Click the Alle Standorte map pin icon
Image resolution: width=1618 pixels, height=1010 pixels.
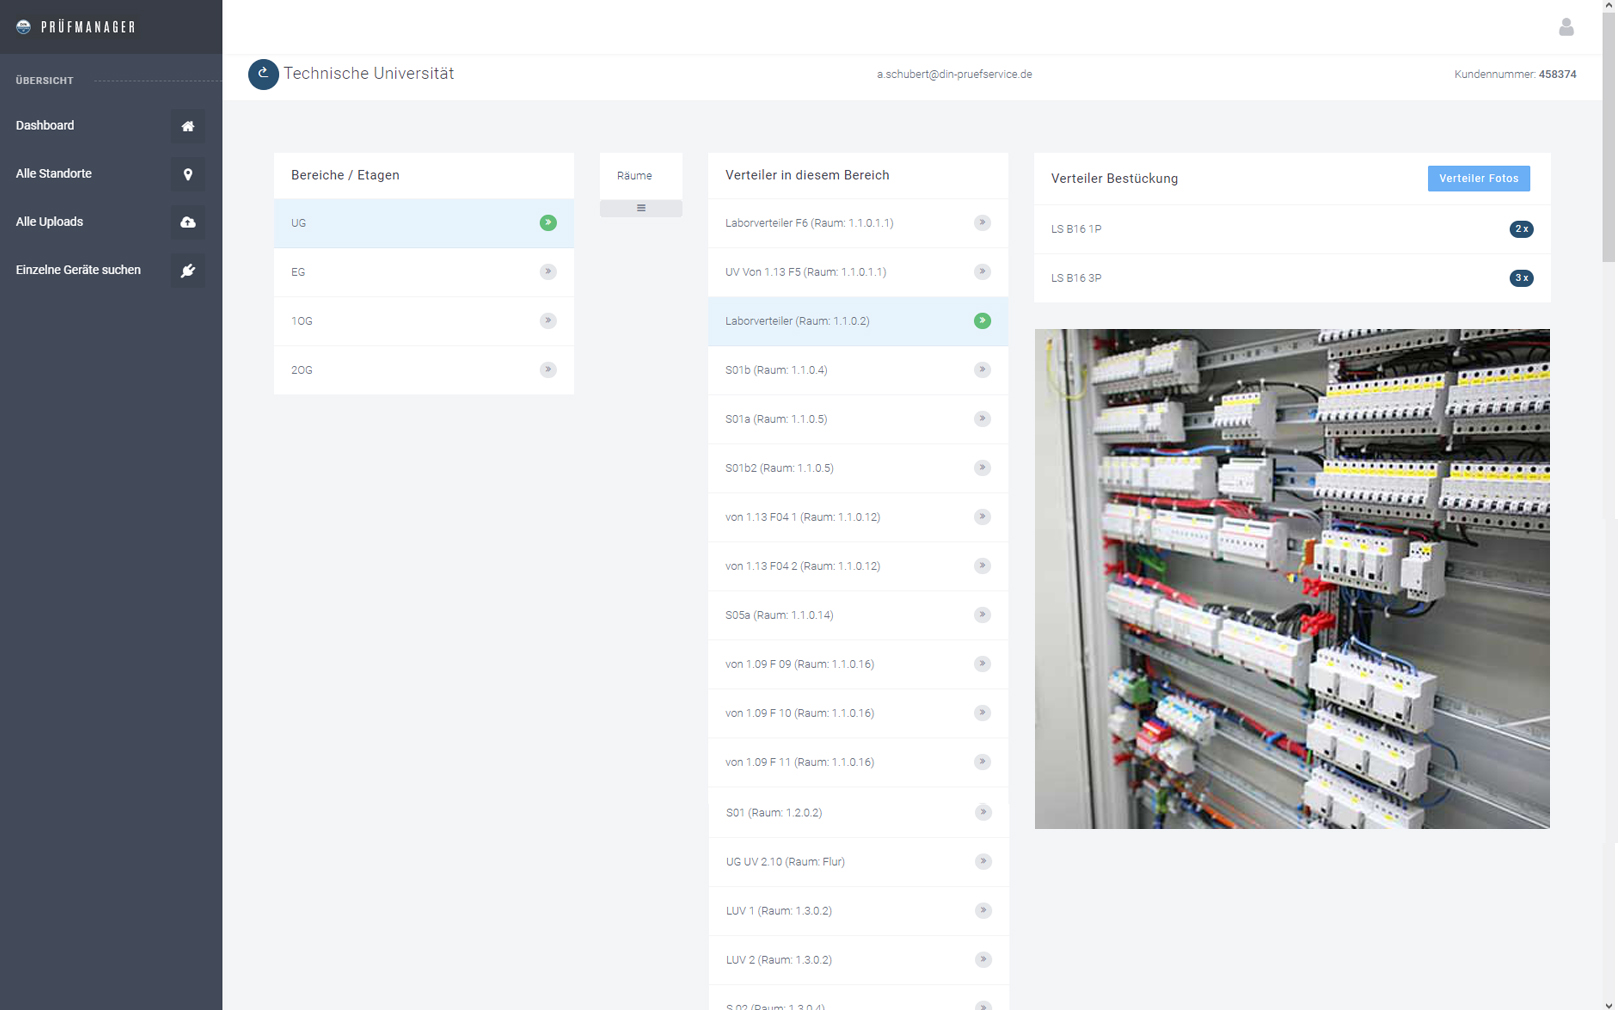187,174
